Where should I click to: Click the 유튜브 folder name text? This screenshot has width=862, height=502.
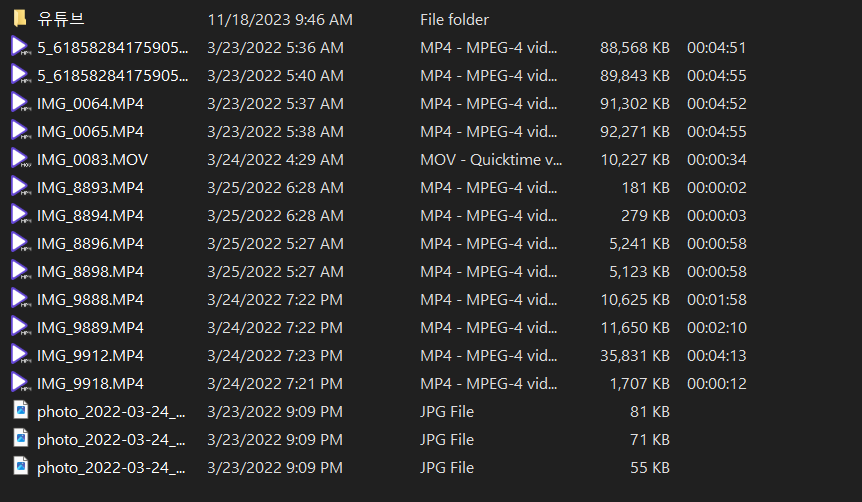(x=60, y=19)
